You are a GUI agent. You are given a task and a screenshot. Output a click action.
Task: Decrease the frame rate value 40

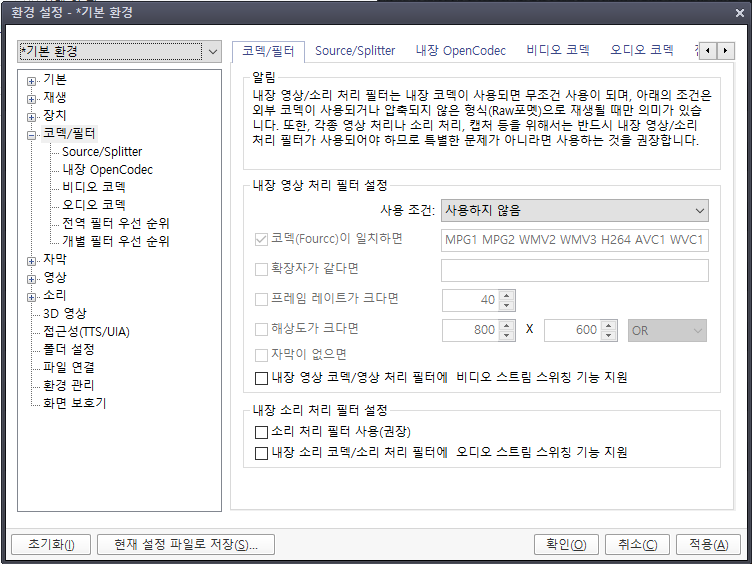[x=506, y=306]
